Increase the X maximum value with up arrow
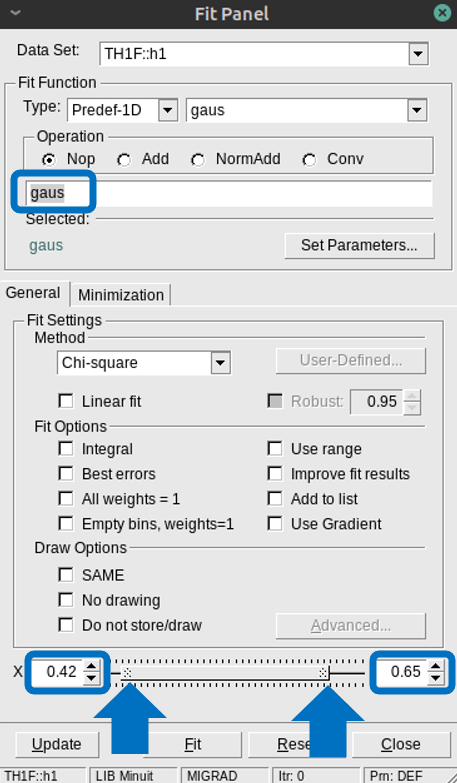Image resolution: width=457 pixels, height=783 pixels. click(x=436, y=666)
